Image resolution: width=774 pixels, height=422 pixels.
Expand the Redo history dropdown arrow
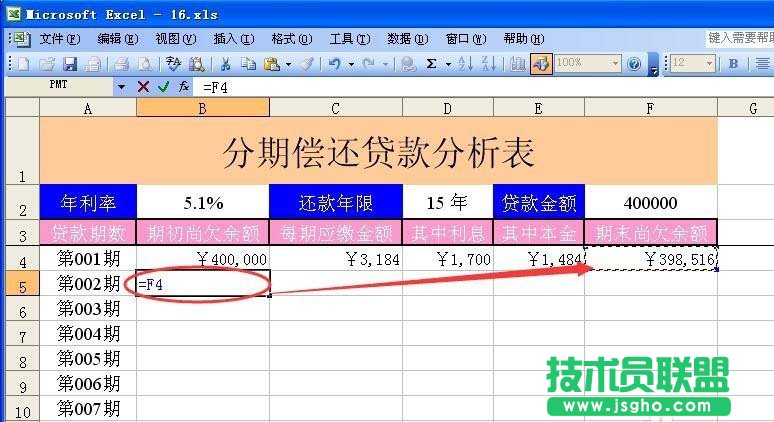(385, 64)
